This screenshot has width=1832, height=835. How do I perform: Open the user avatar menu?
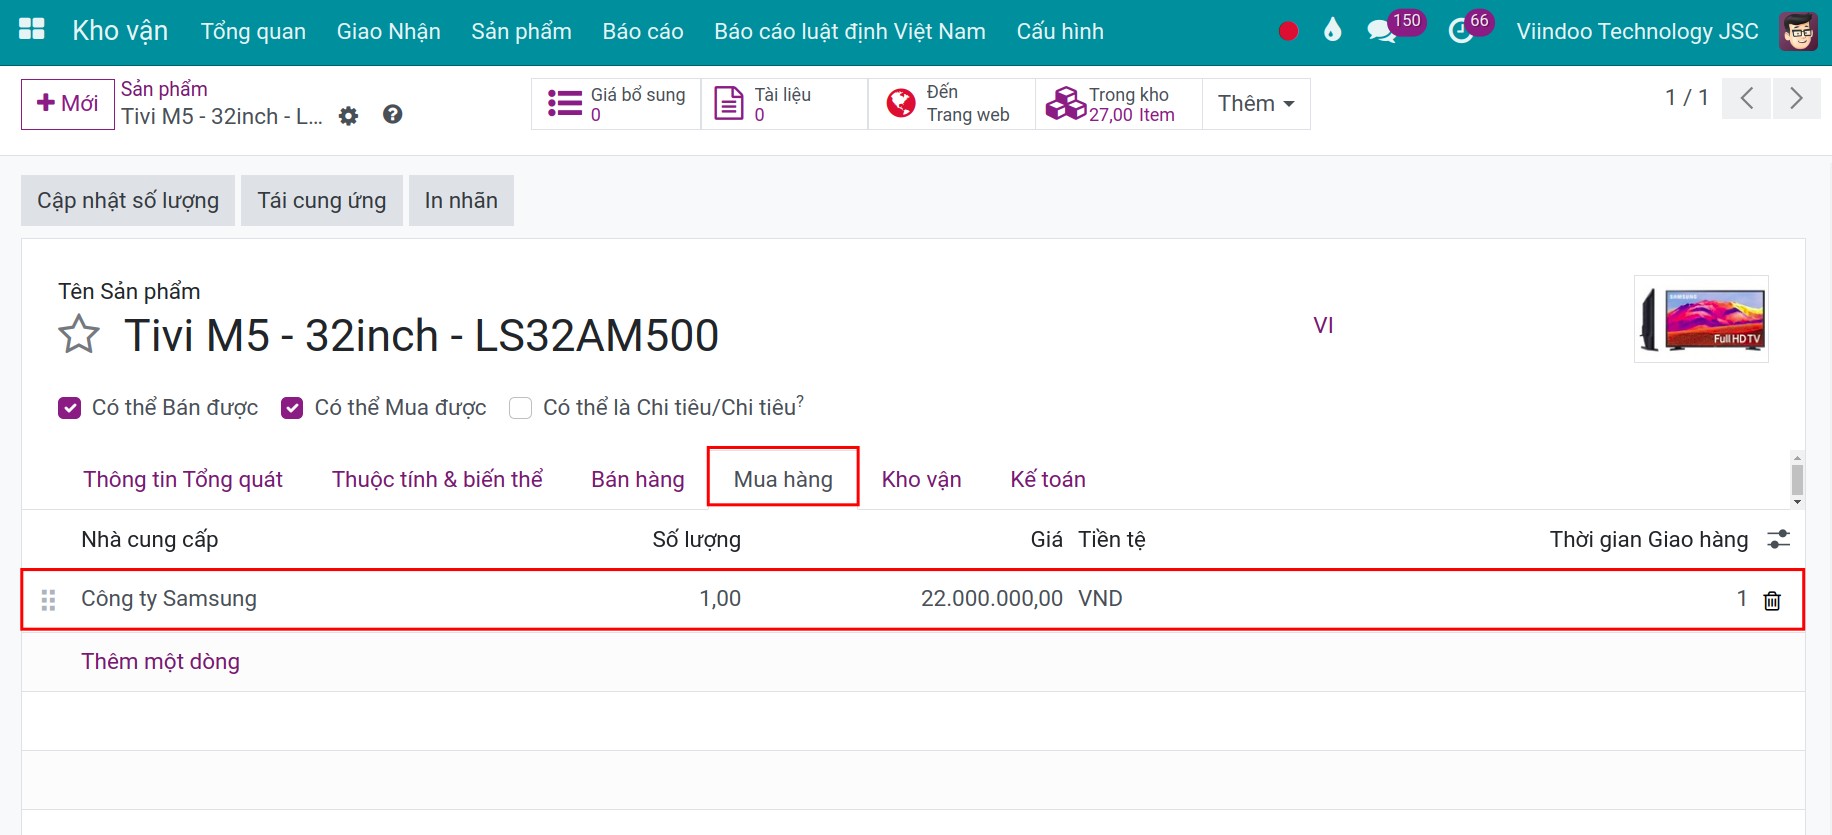1798,31
